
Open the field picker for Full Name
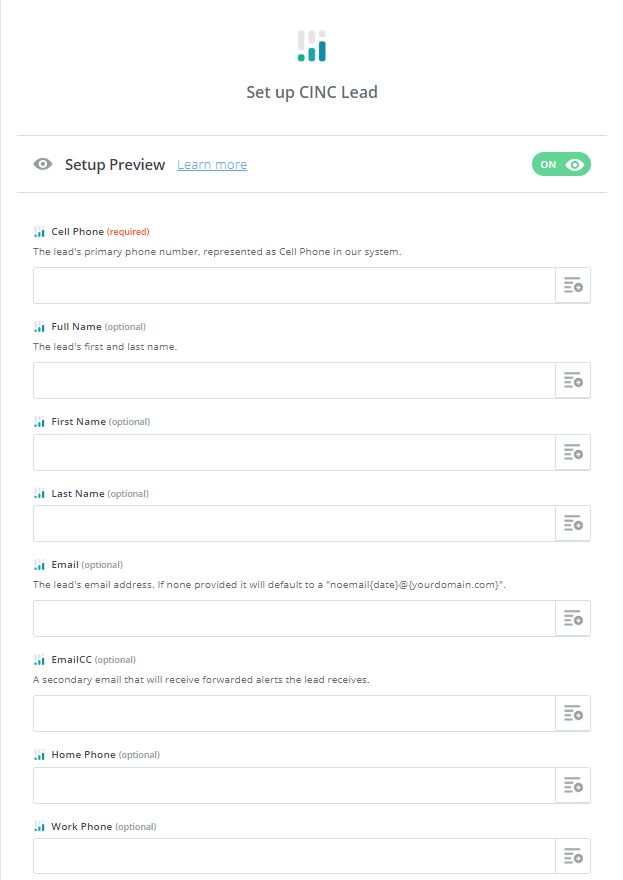point(573,380)
